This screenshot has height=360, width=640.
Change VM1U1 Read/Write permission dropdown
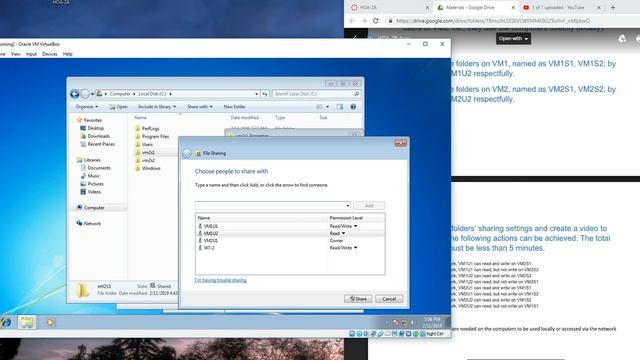(344, 226)
